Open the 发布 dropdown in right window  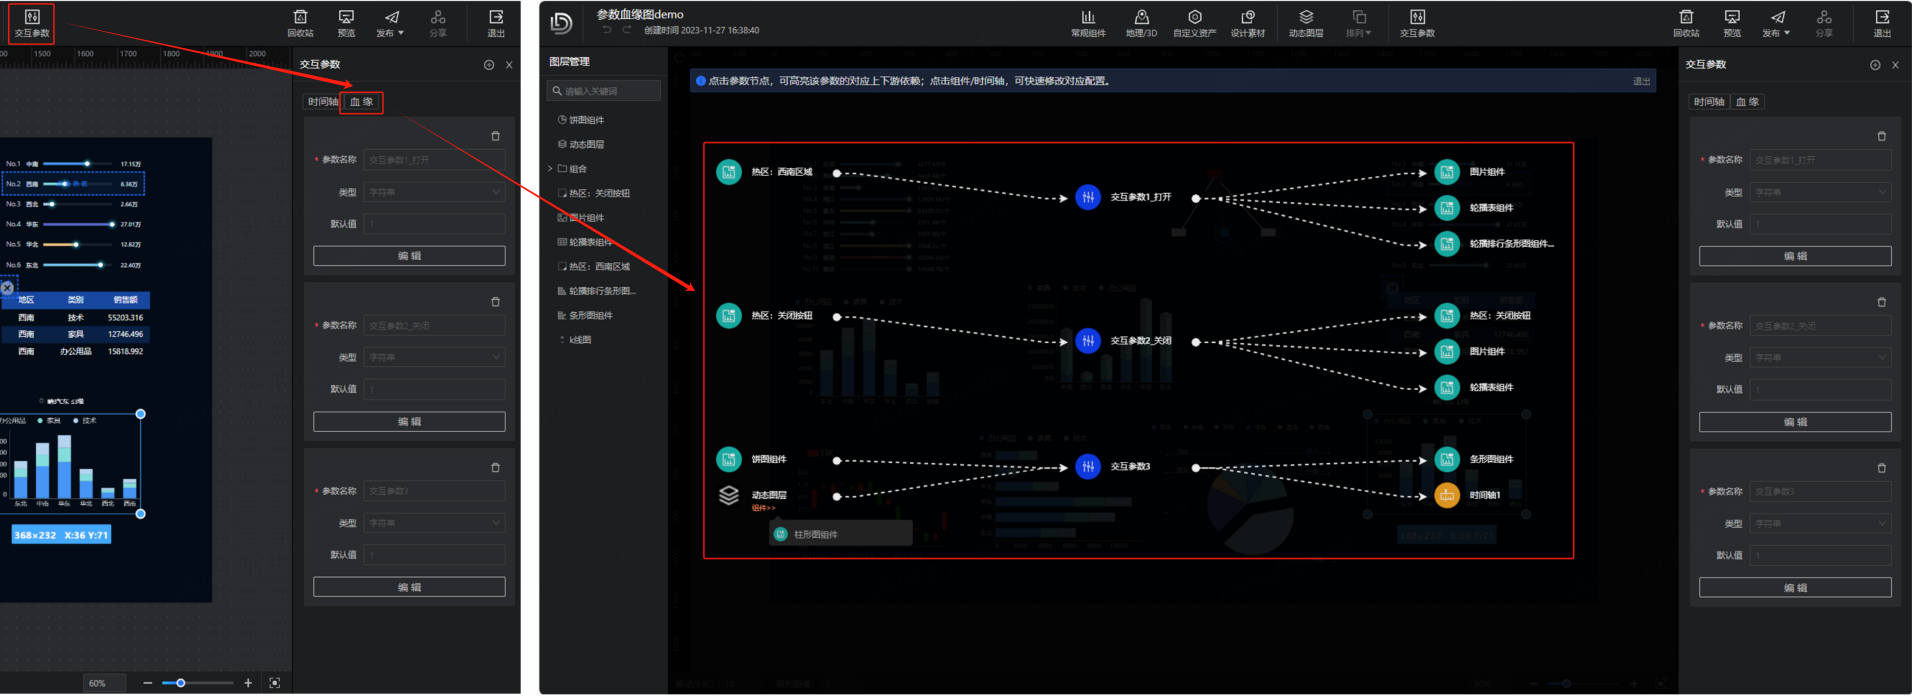click(x=1777, y=23)
